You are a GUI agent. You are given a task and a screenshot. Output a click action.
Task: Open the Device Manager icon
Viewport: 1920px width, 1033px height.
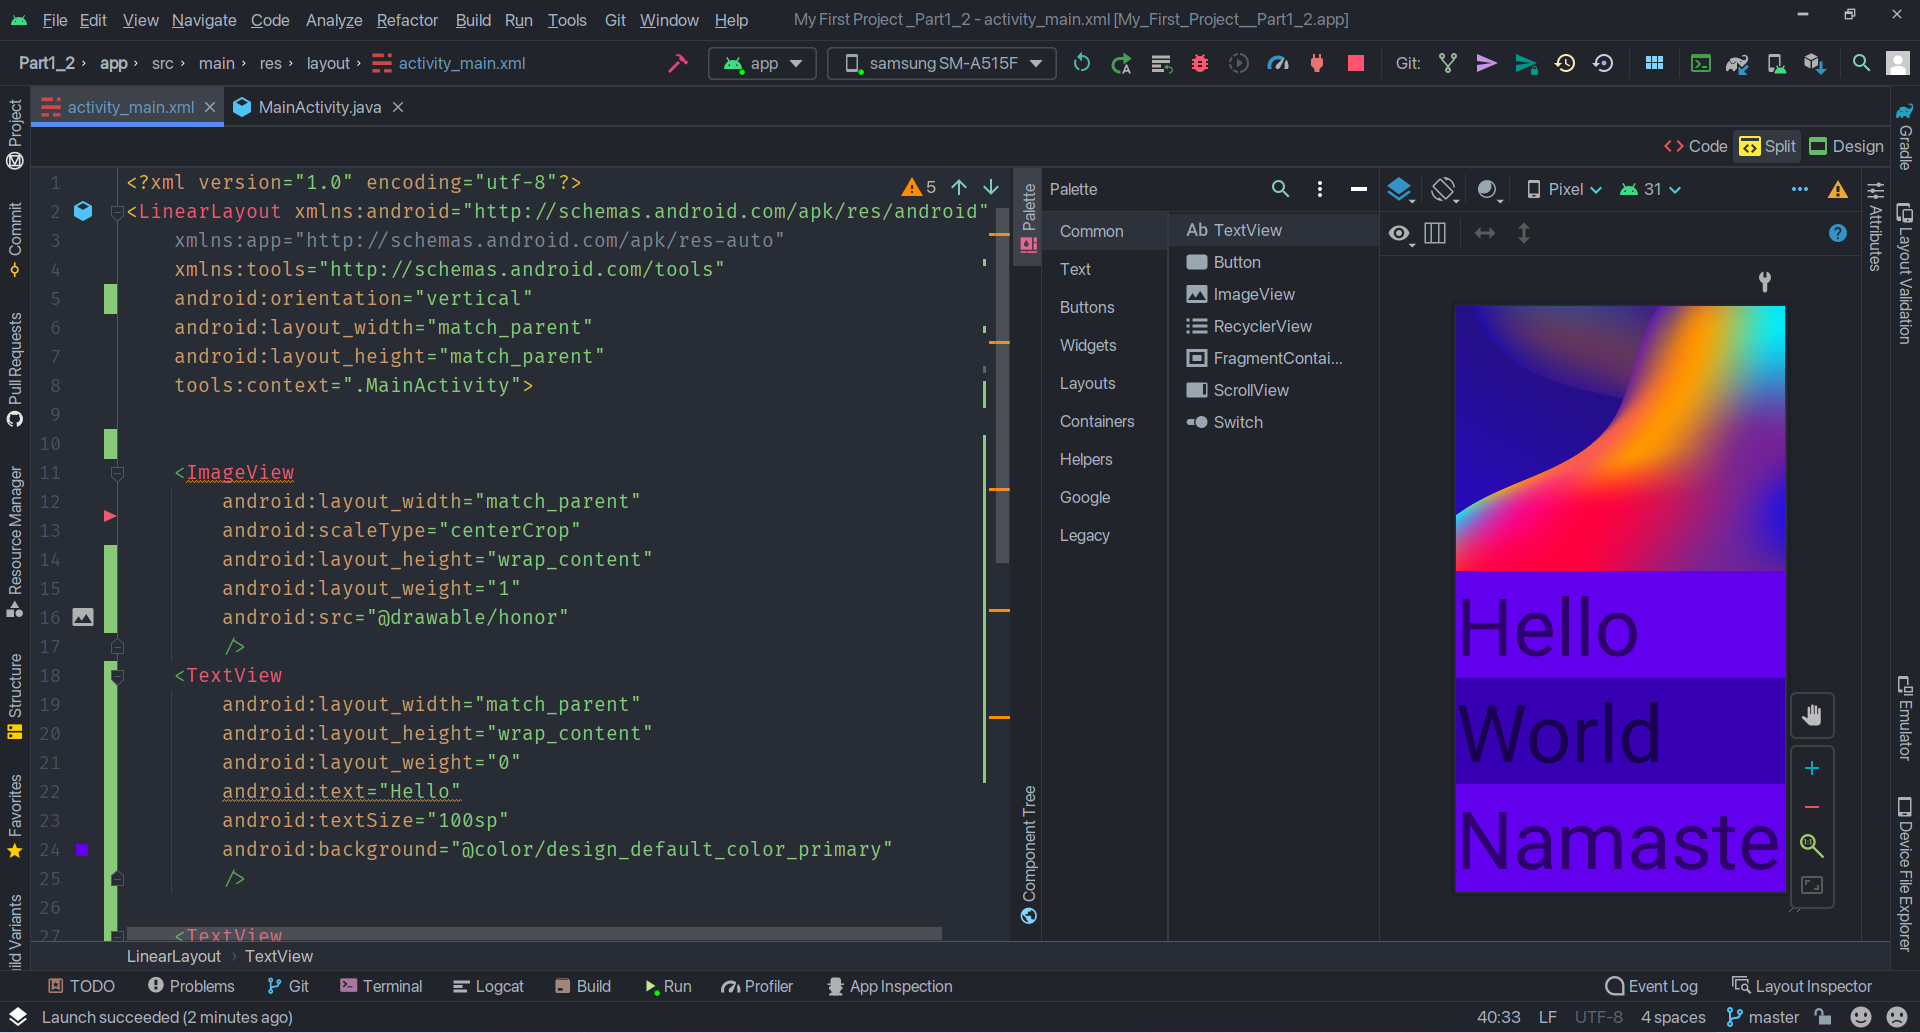(1776, 63)
